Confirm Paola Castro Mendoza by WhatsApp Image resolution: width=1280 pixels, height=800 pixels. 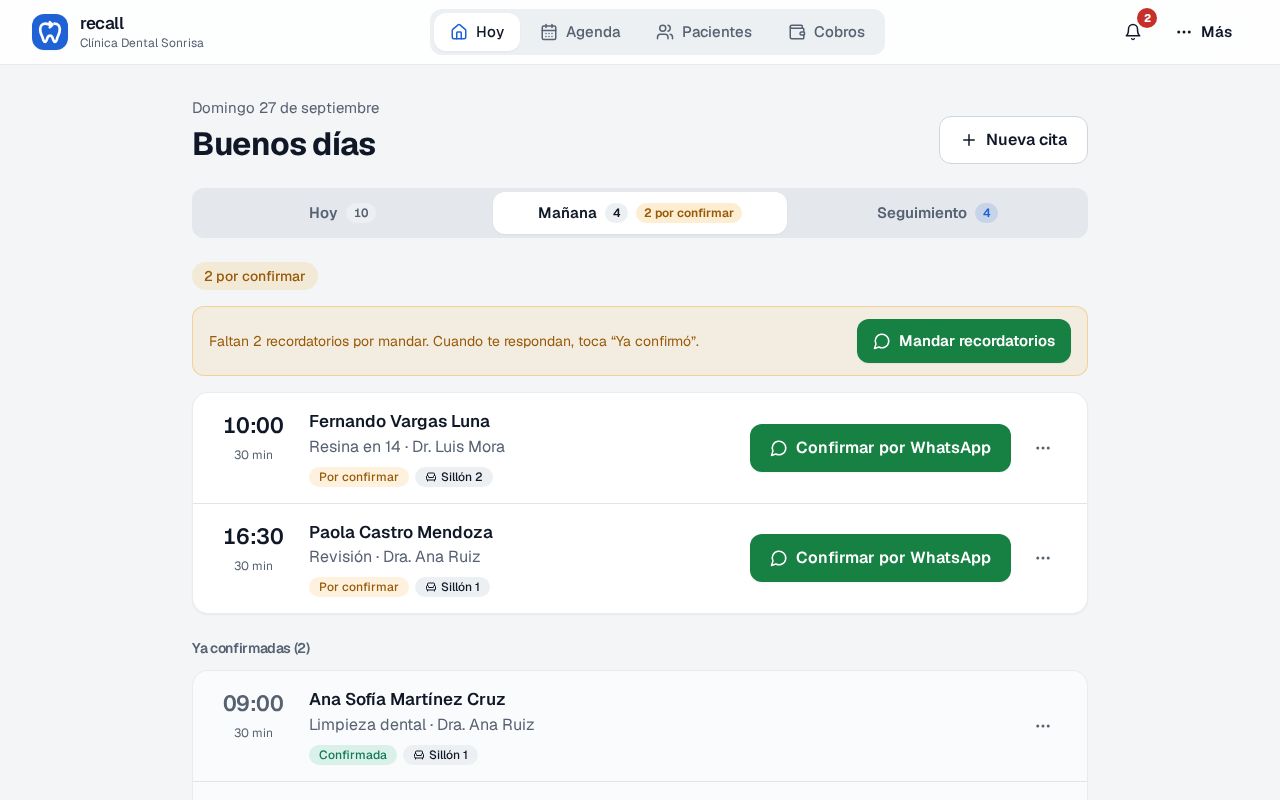tap(880, 558)
